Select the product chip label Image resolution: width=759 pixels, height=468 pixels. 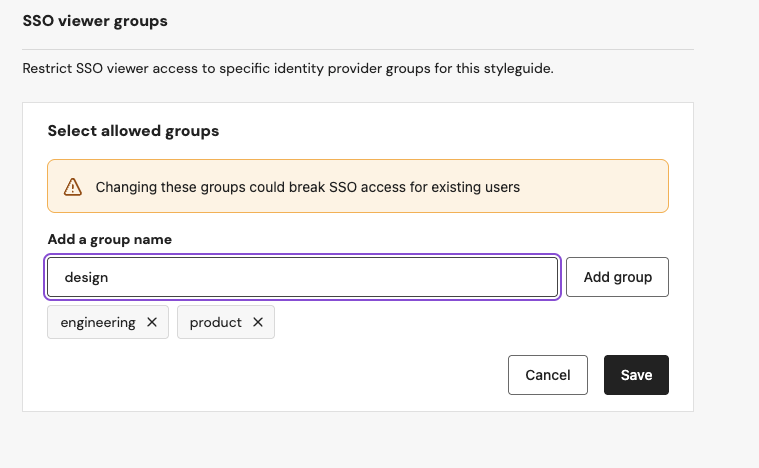215,322
